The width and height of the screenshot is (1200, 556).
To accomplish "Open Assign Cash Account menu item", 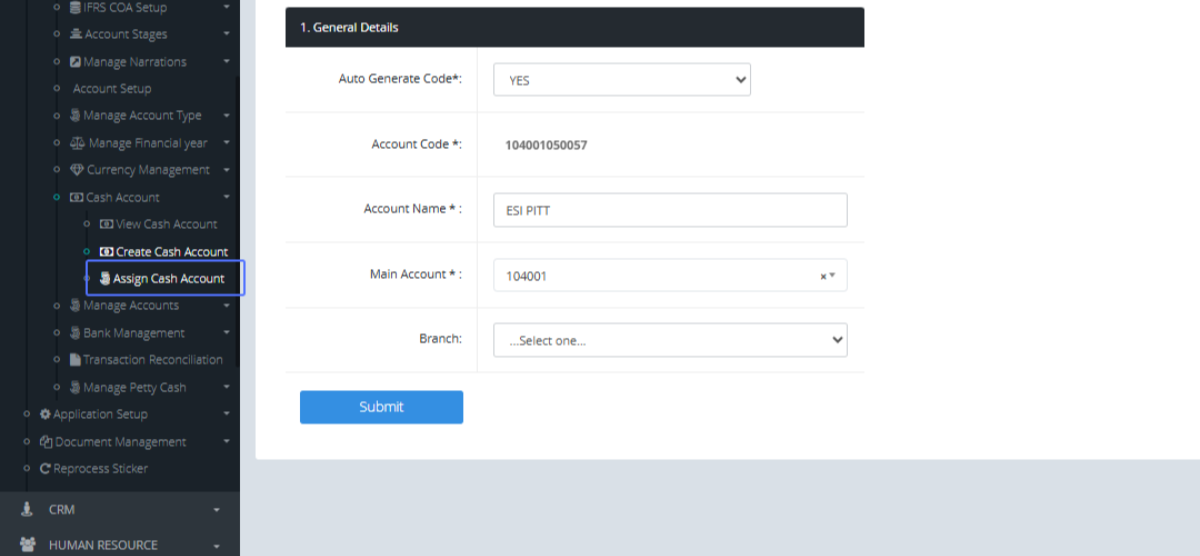I will coord(168,278).
